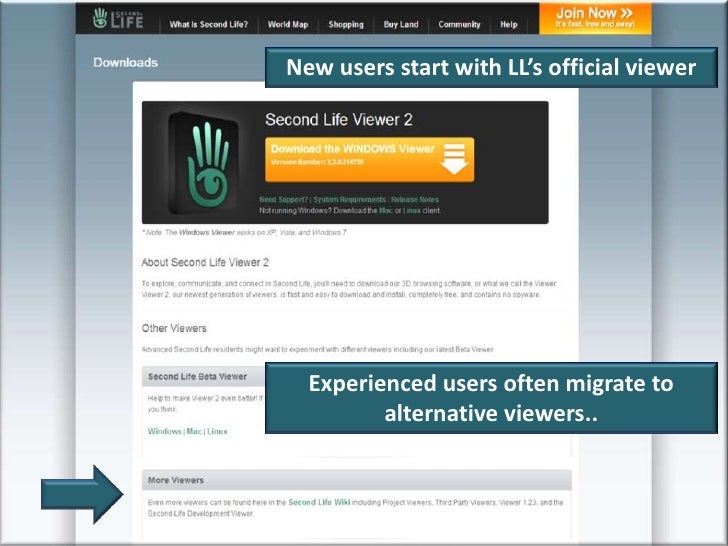The image size is (728, 546).
Task: Click the Downloads page heading
Action: [x=125, y=63]
